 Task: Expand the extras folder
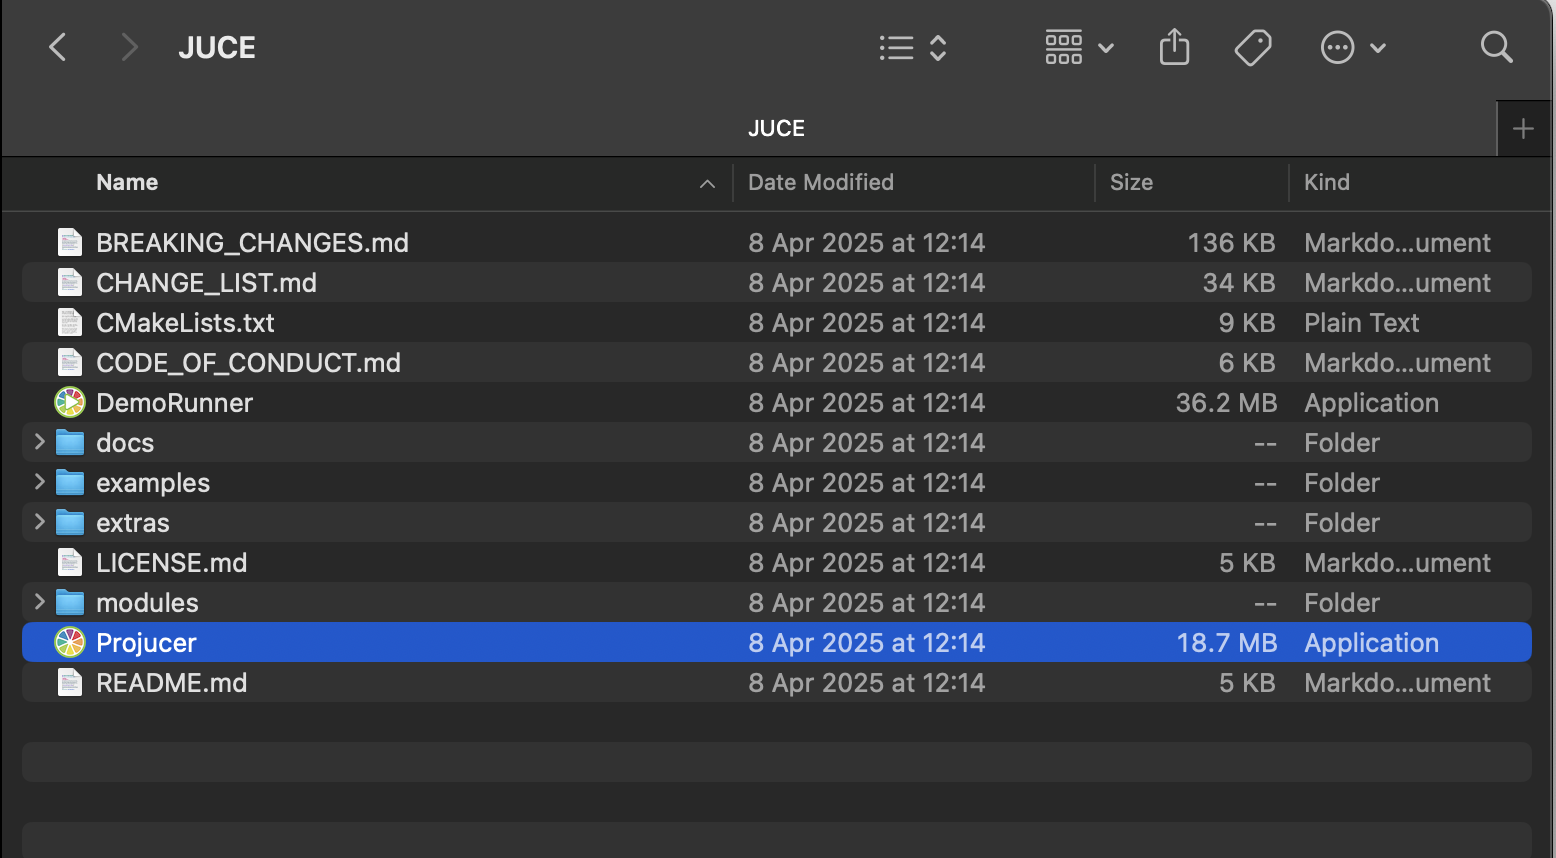click(x=39, y=522)
